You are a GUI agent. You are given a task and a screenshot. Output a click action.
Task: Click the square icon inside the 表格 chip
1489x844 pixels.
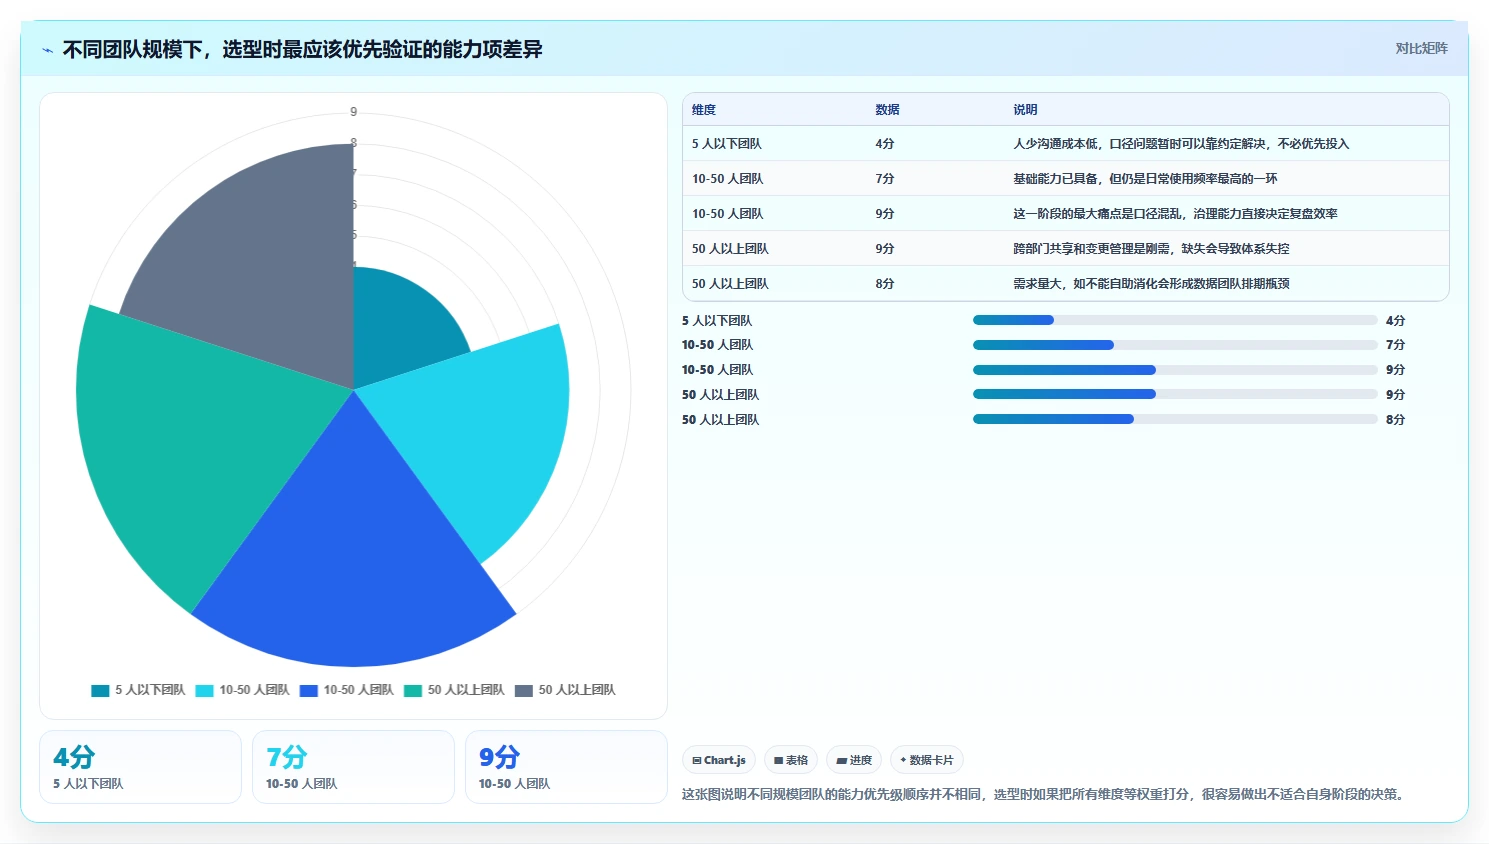click(x=779, y=761)
